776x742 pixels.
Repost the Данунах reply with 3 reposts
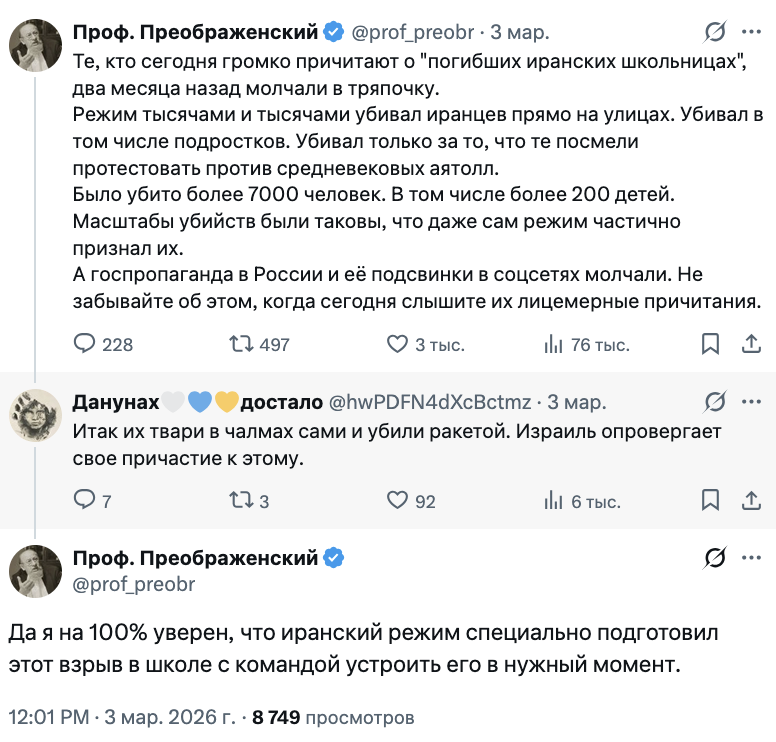pos(241,501)
